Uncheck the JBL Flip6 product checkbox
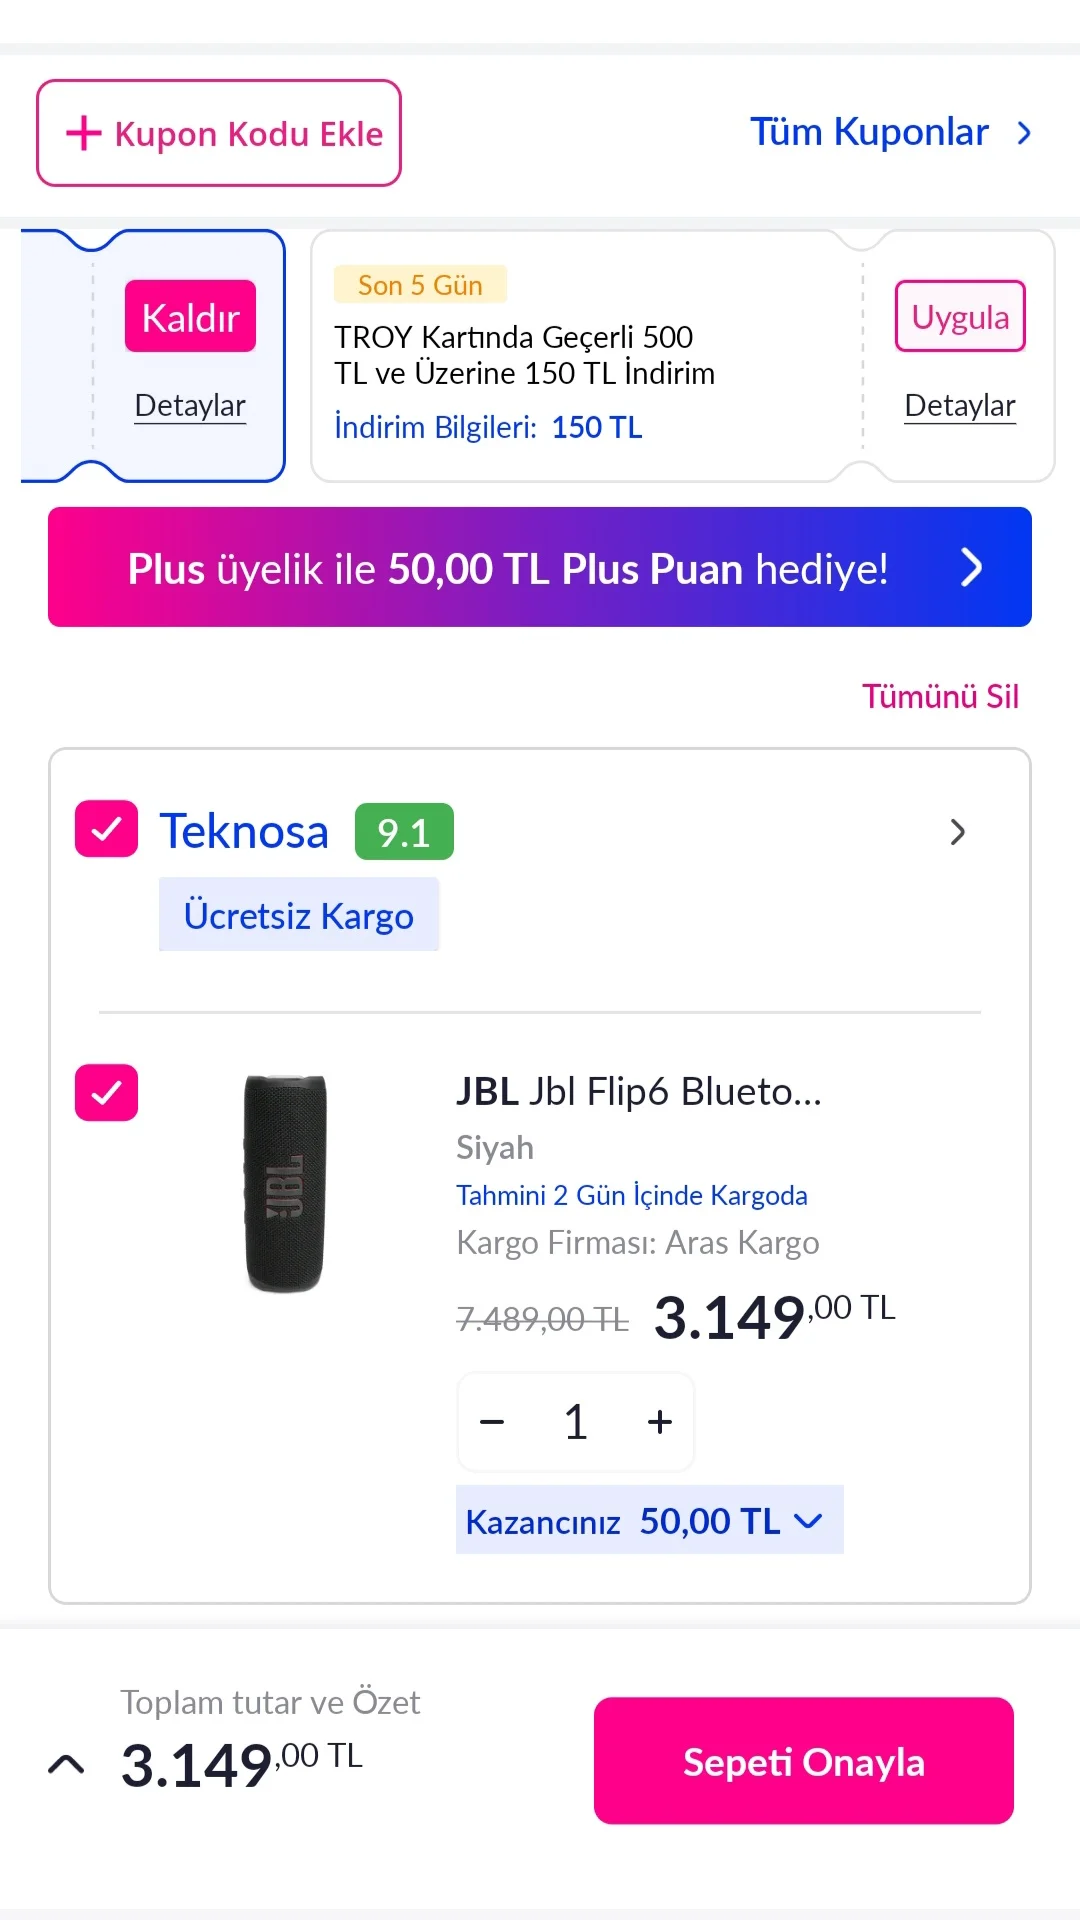 pyautogui.click(x=106, y=1092)
